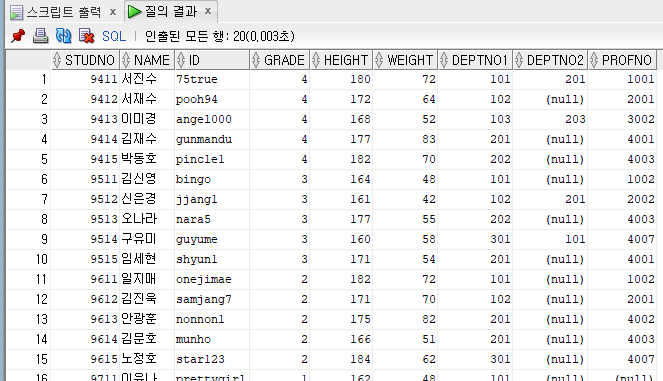Select the ID cell samjang7
Viewport: 663px width, 381px height.
coord(212,299)
